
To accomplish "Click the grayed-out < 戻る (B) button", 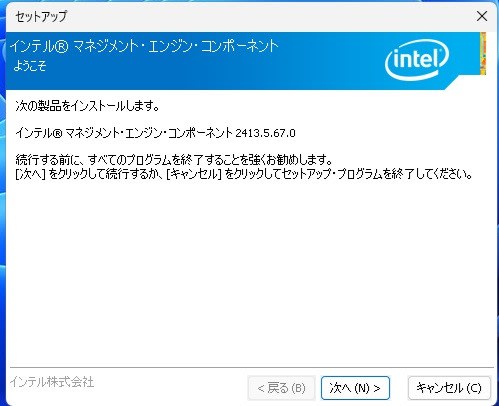I will click(281, 388).
